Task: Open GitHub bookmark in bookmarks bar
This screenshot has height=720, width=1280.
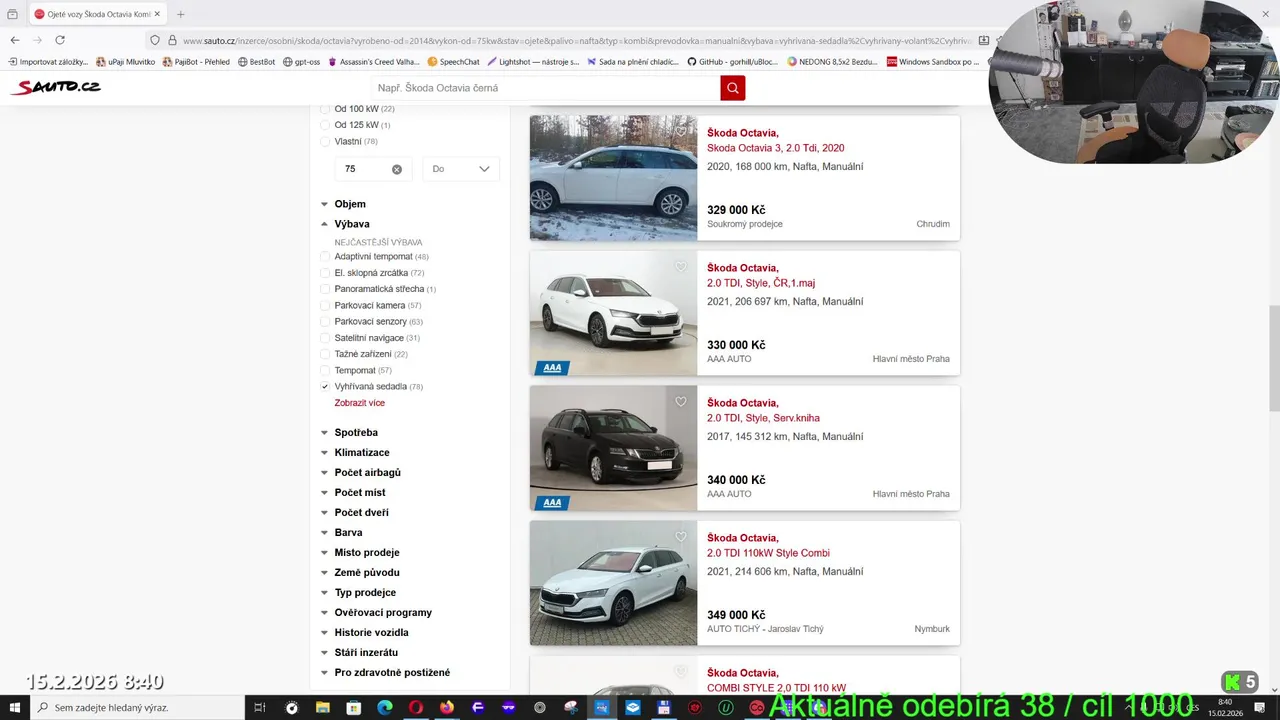Action: 732,62
